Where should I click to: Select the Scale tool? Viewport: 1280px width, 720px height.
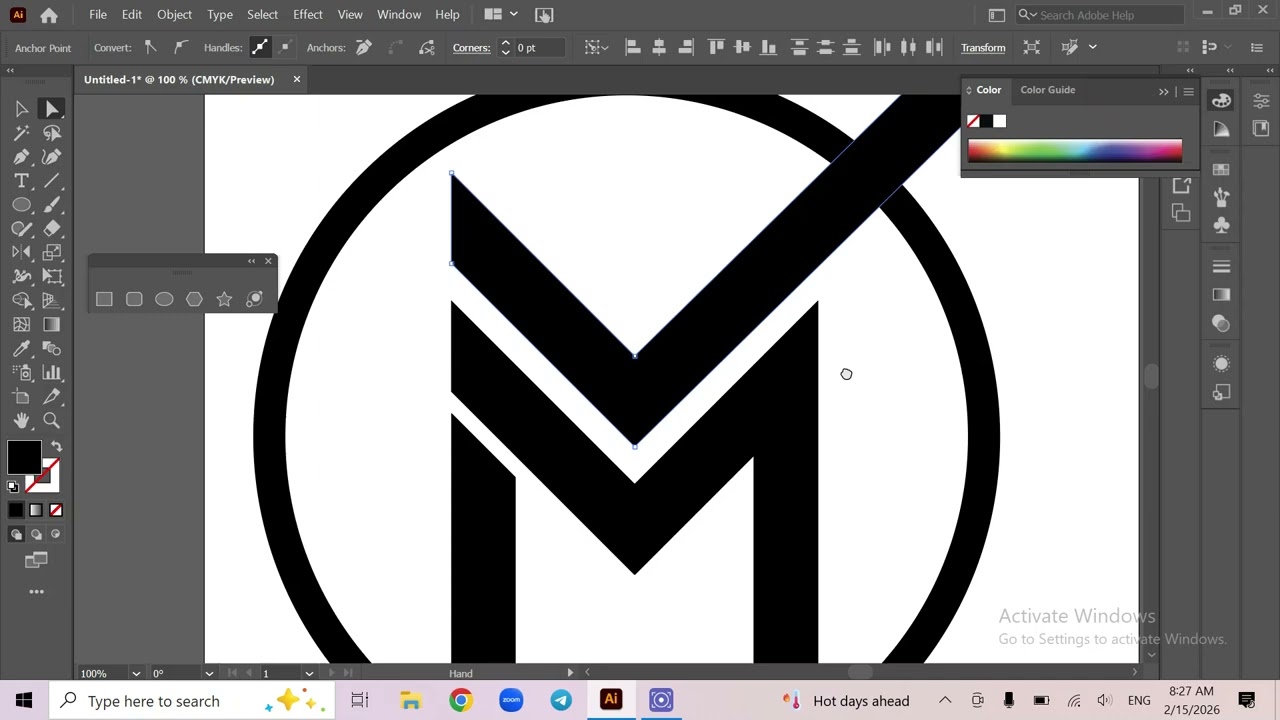pos(52,253)
